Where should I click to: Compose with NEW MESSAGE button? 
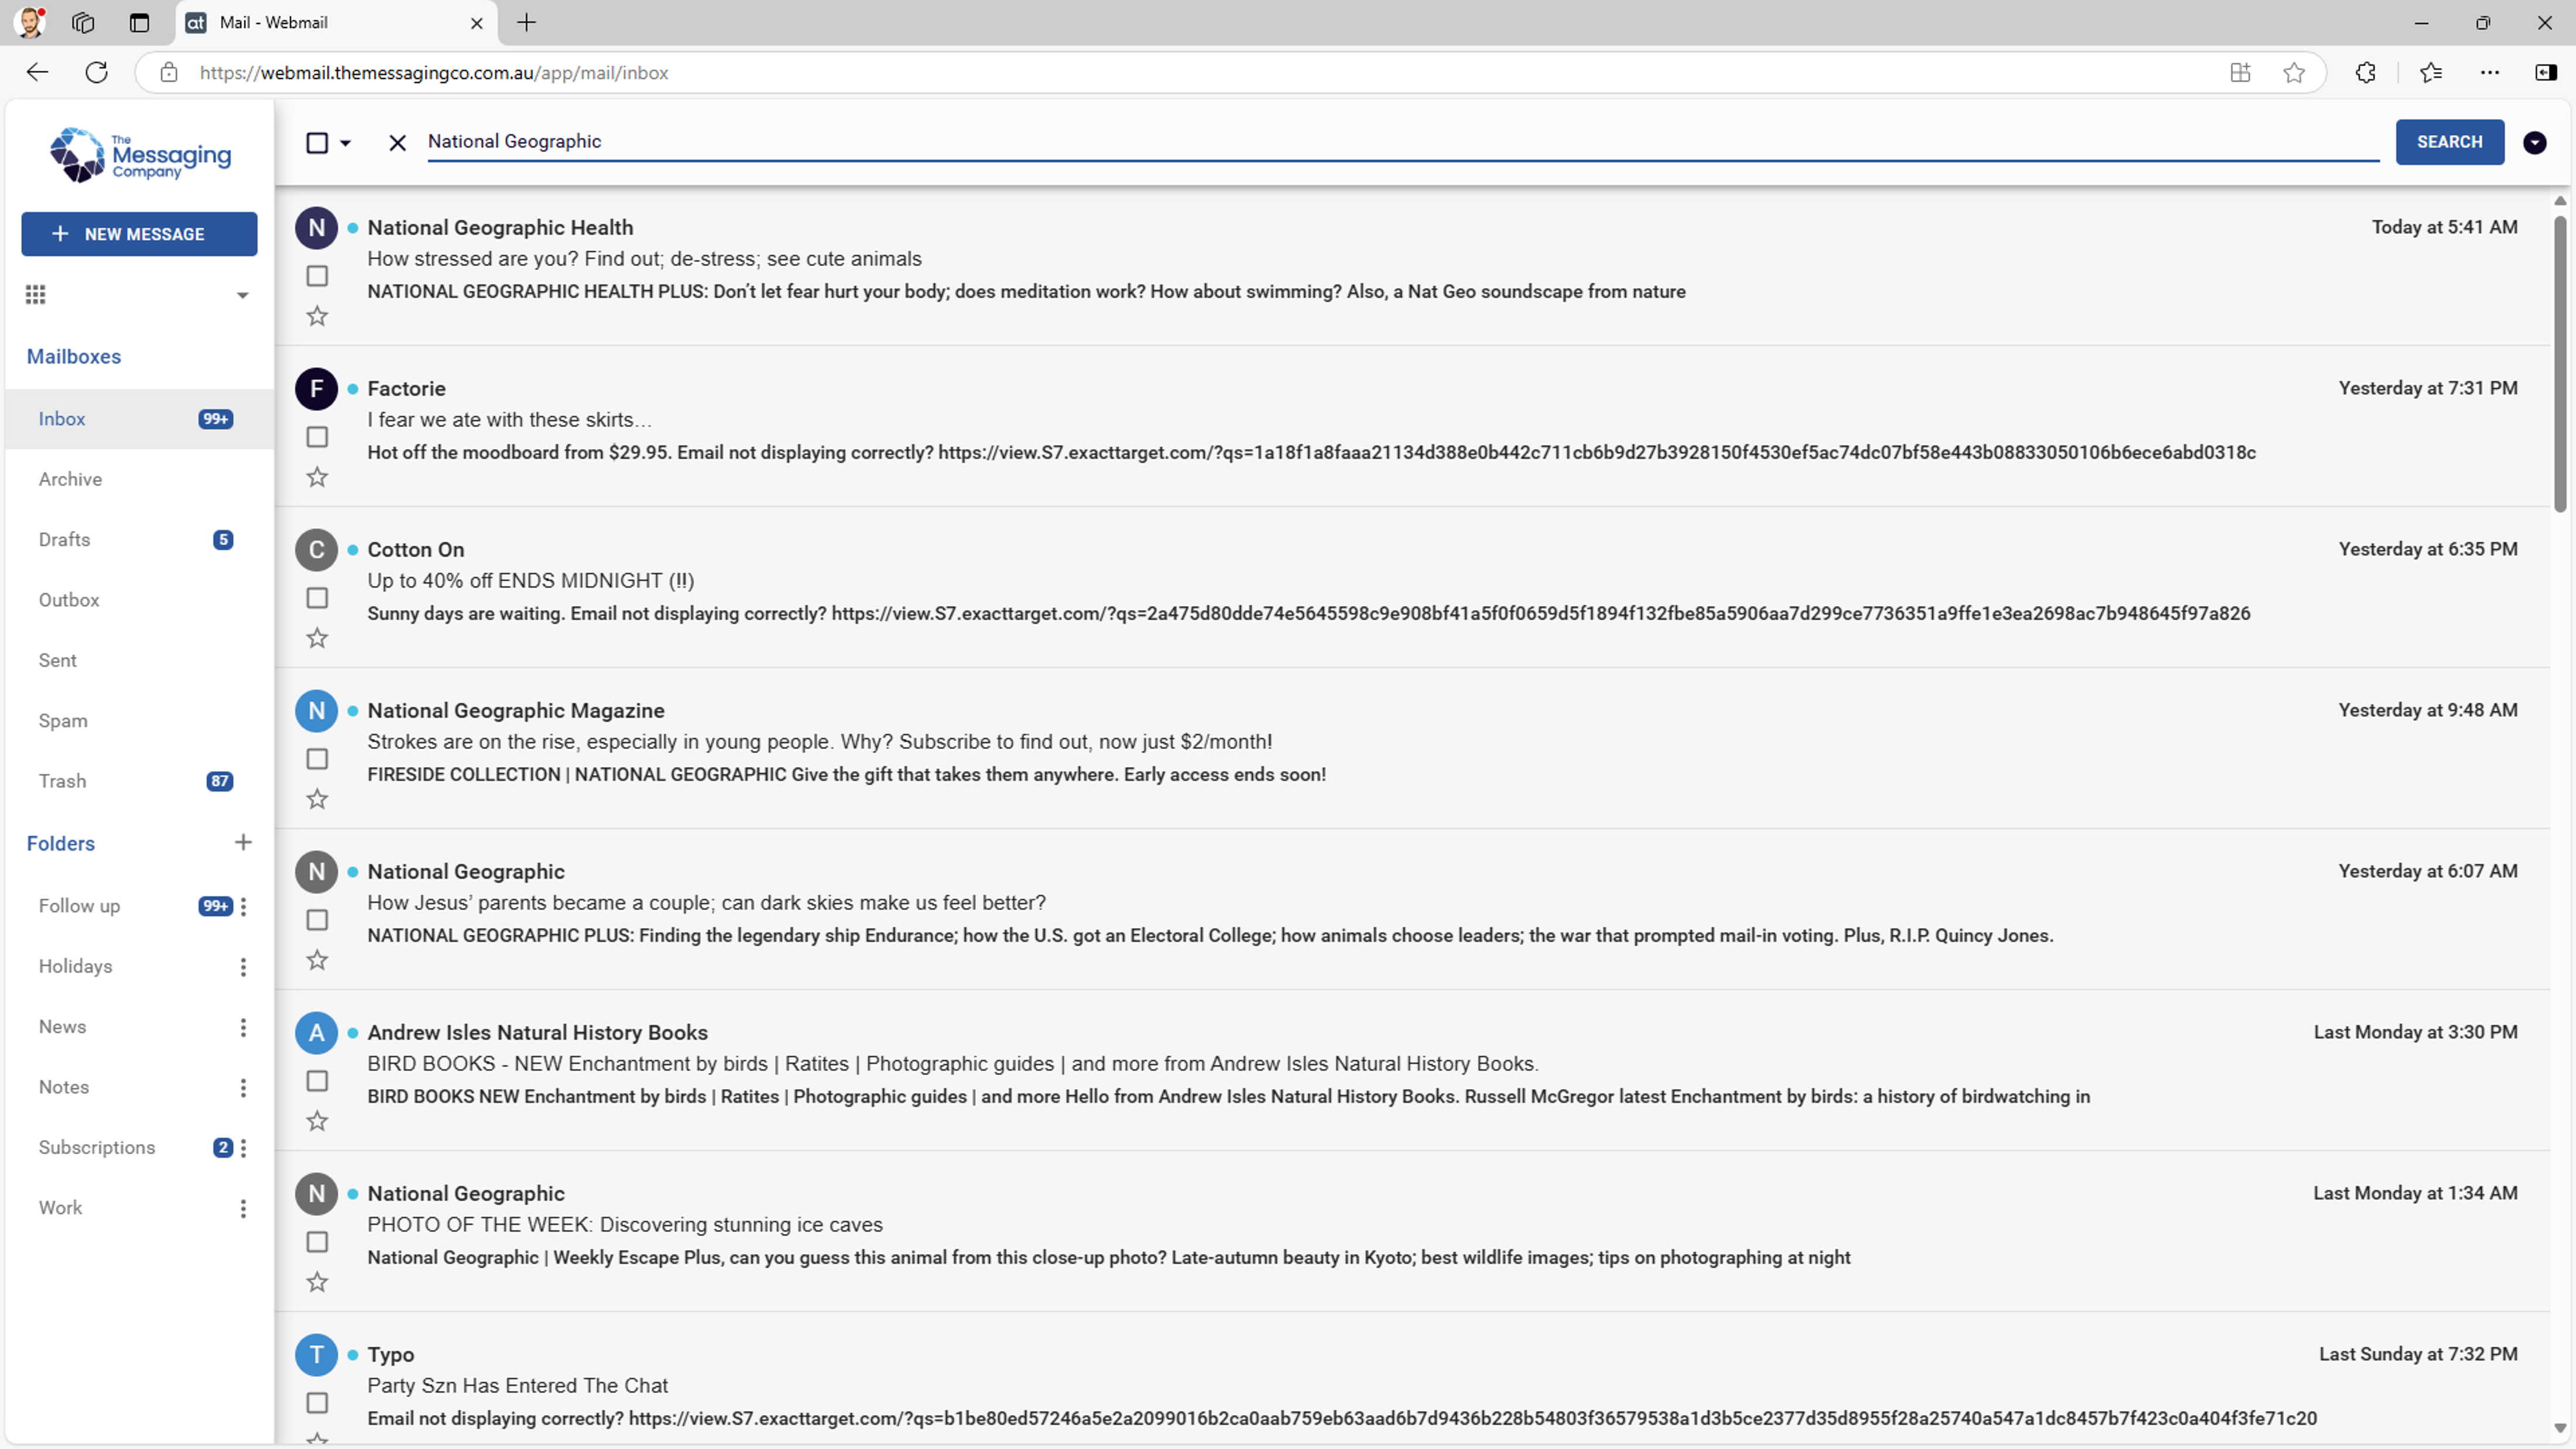[x=139, y=234]
